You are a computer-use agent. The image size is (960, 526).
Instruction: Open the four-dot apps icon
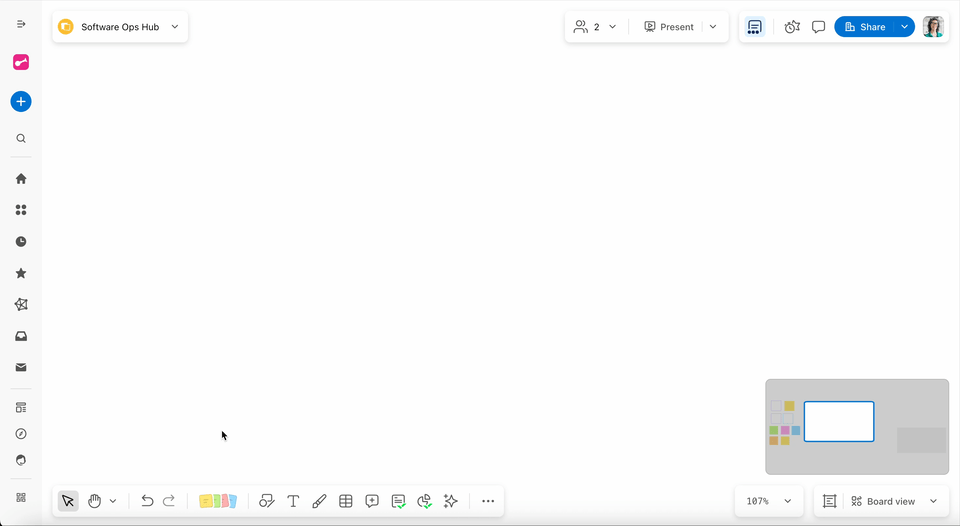[x=21, y=210]
